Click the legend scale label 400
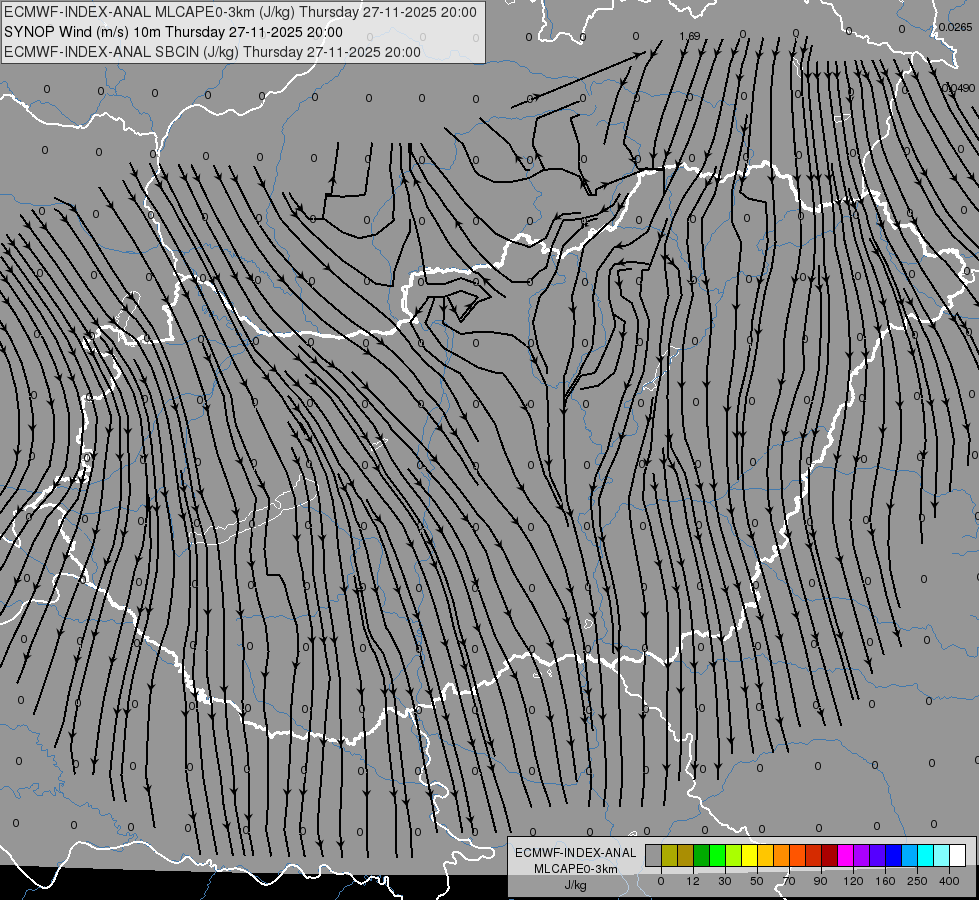 click(949, 881)
